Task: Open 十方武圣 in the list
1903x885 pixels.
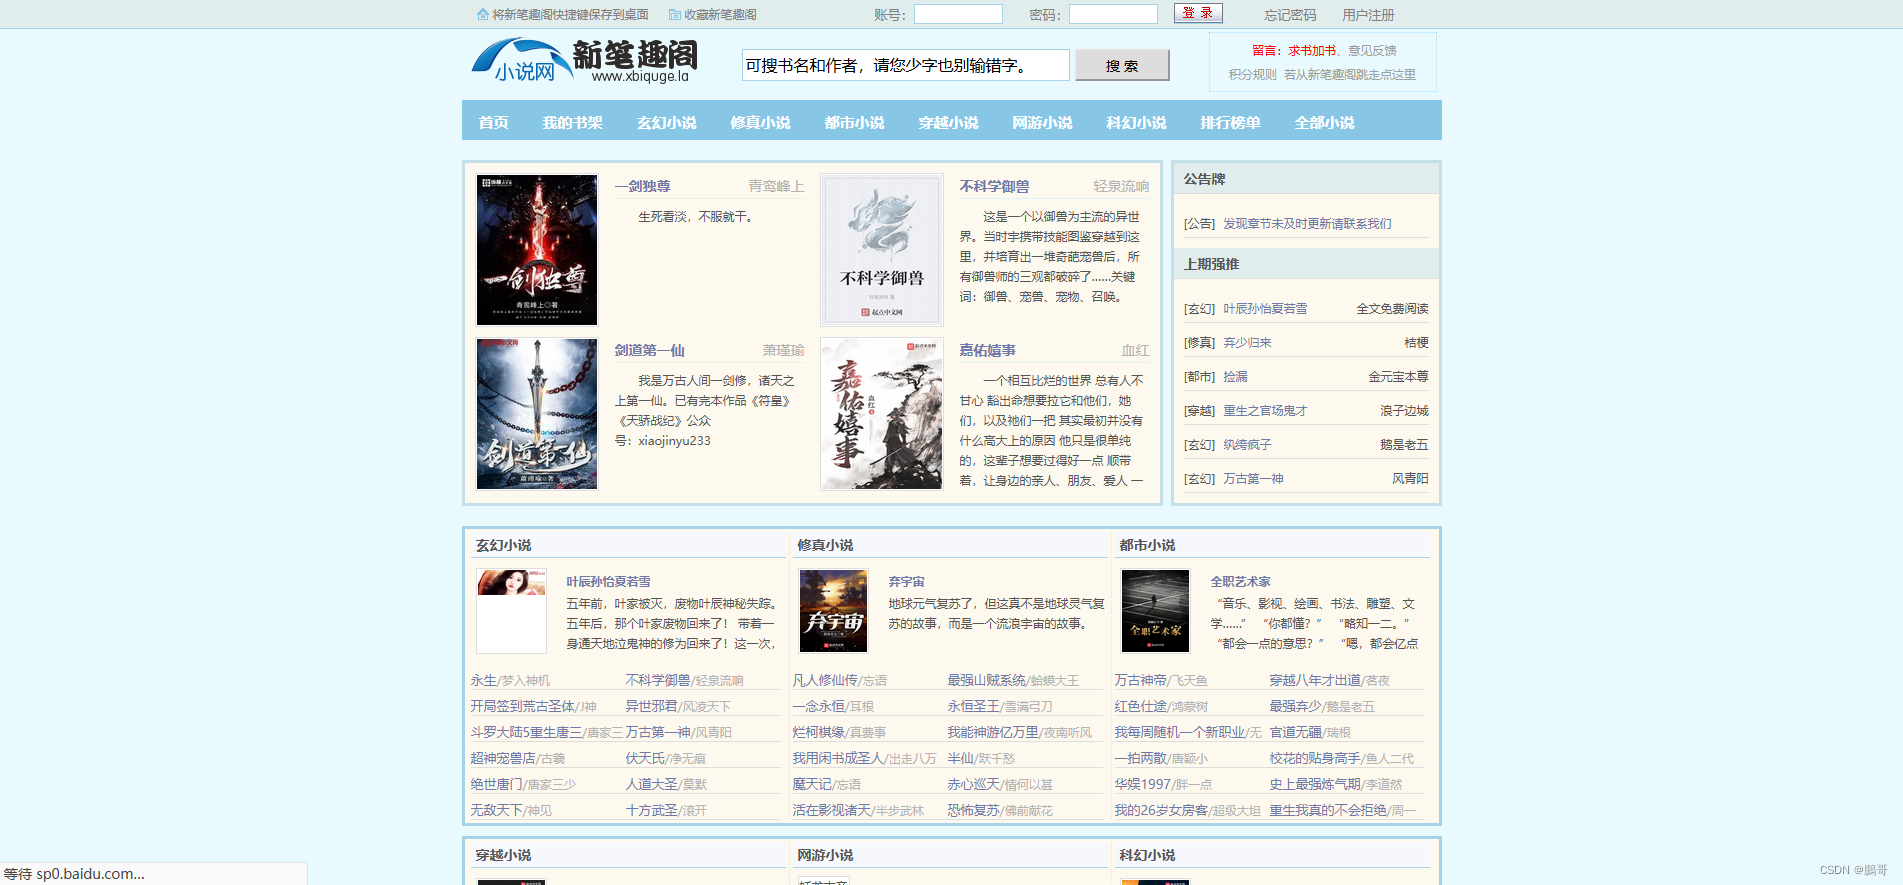Action: [651, 811]
